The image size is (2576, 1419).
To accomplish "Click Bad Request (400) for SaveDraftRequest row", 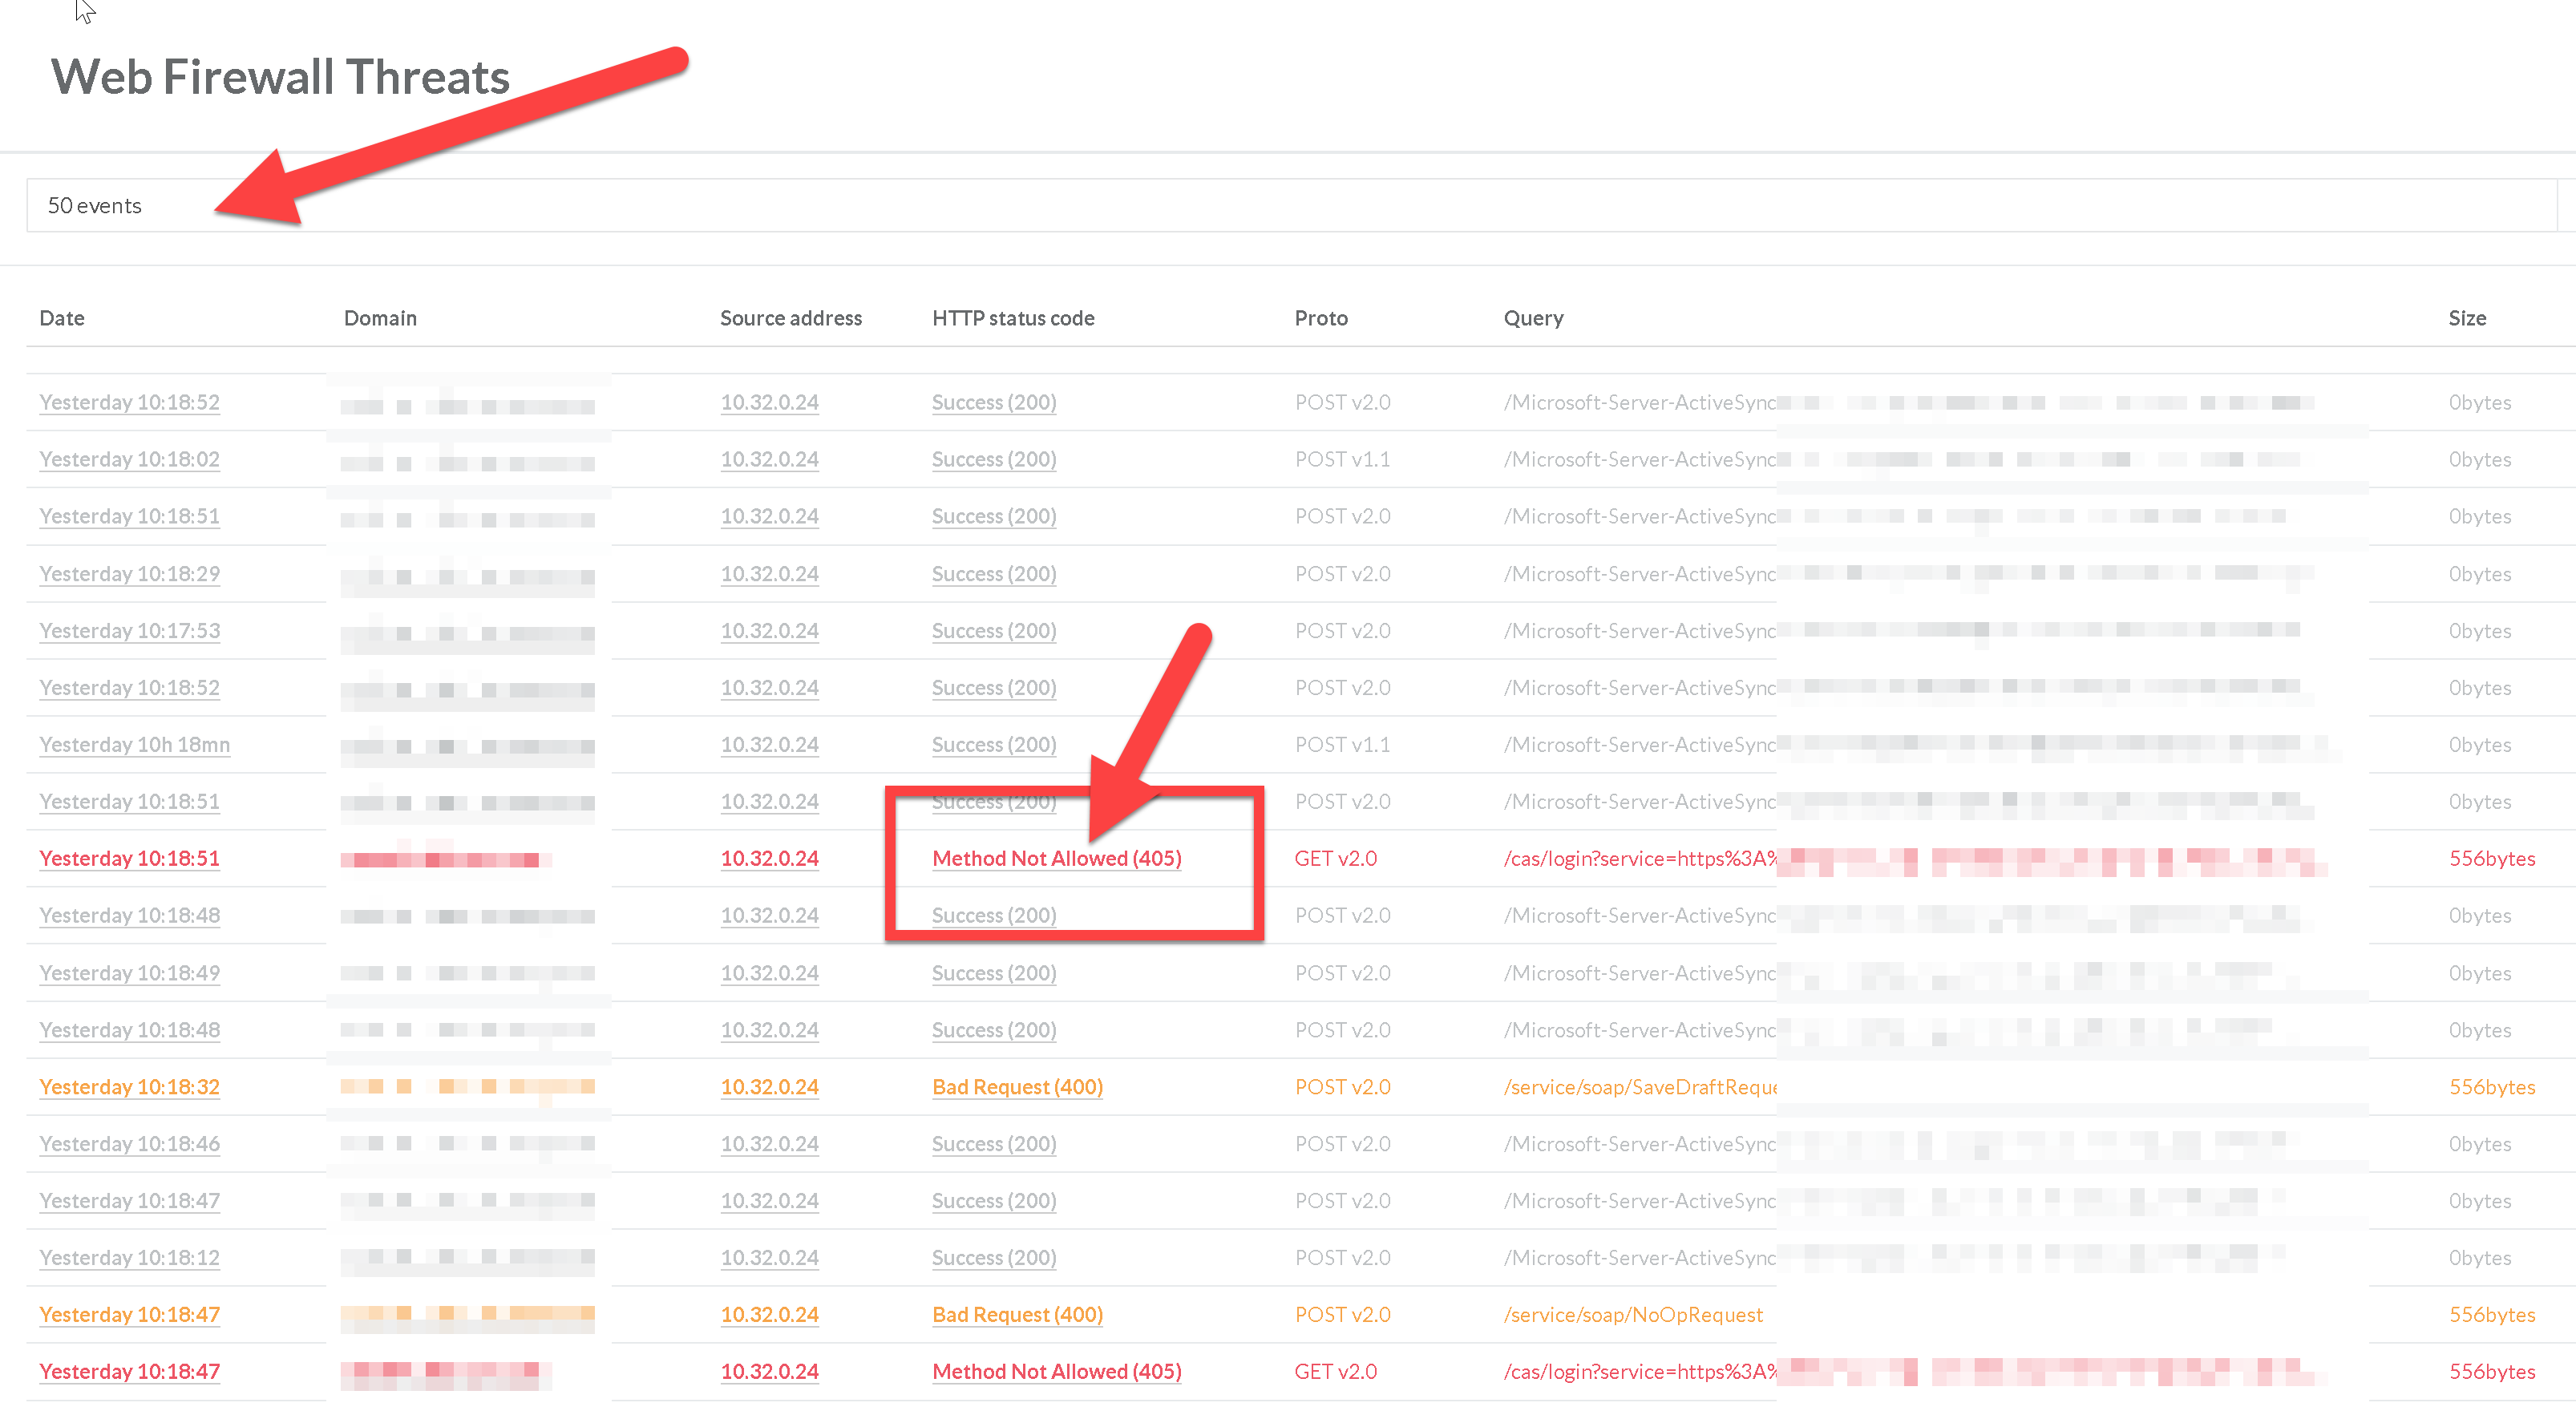I will [x=1017, y=1087].
